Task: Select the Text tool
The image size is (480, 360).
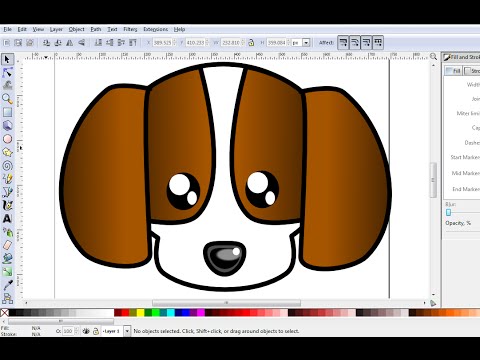Action: tap(7, 219)
